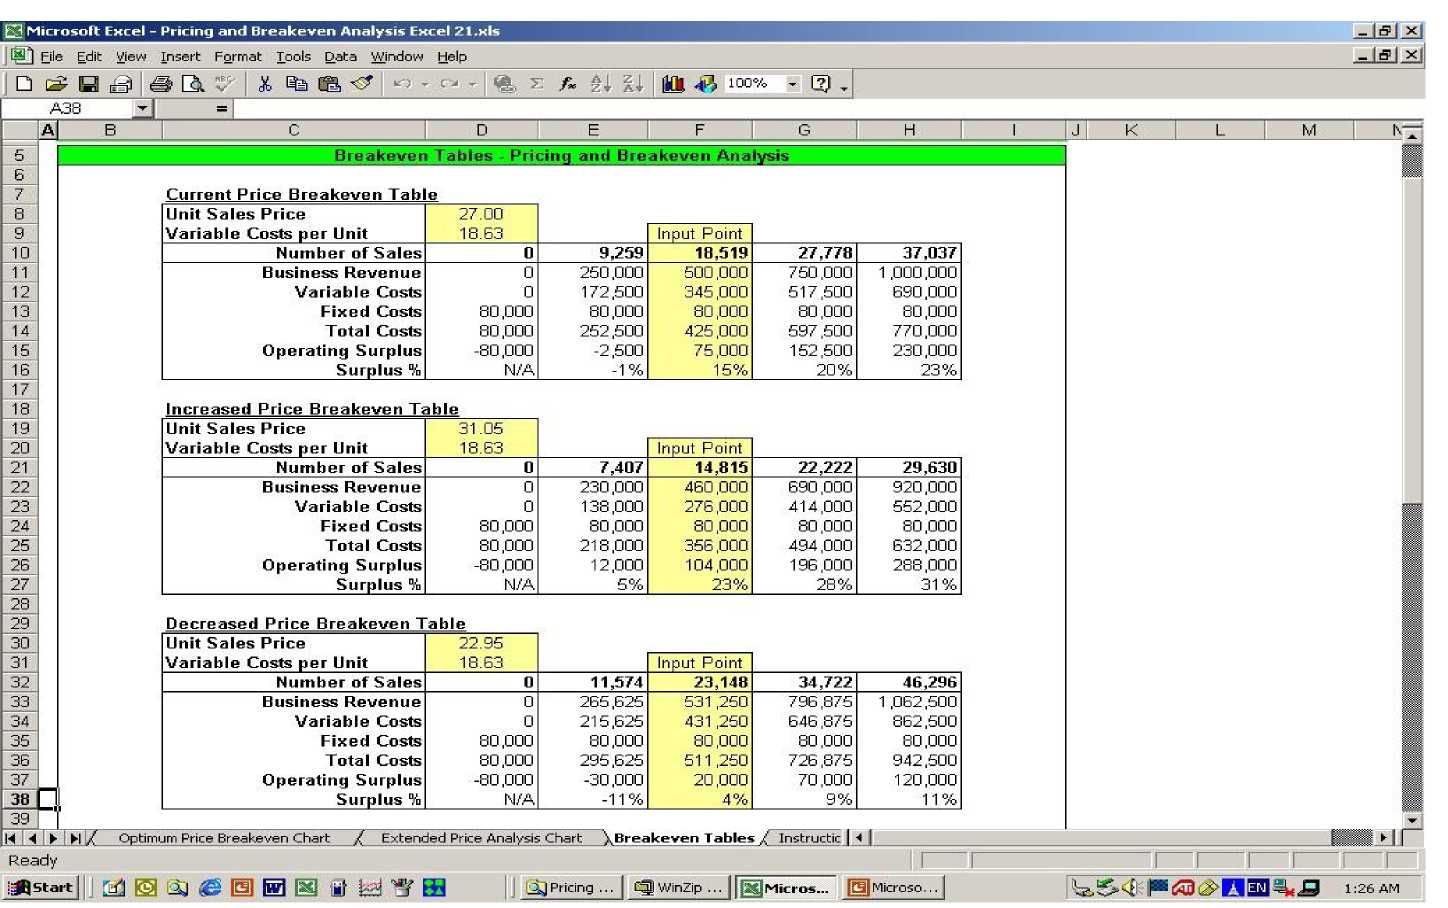Click the Start button

(41, 888)
